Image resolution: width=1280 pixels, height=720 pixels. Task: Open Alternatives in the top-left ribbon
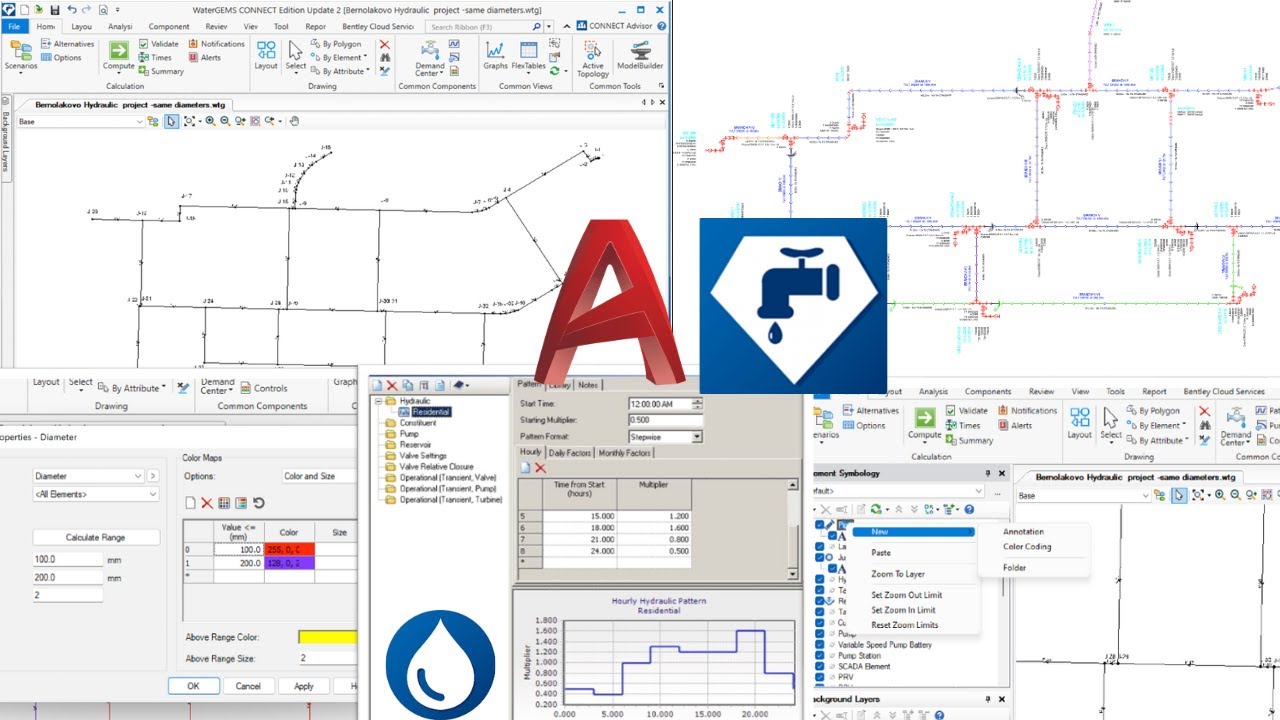pyautogui.click(x=67, y=44)
